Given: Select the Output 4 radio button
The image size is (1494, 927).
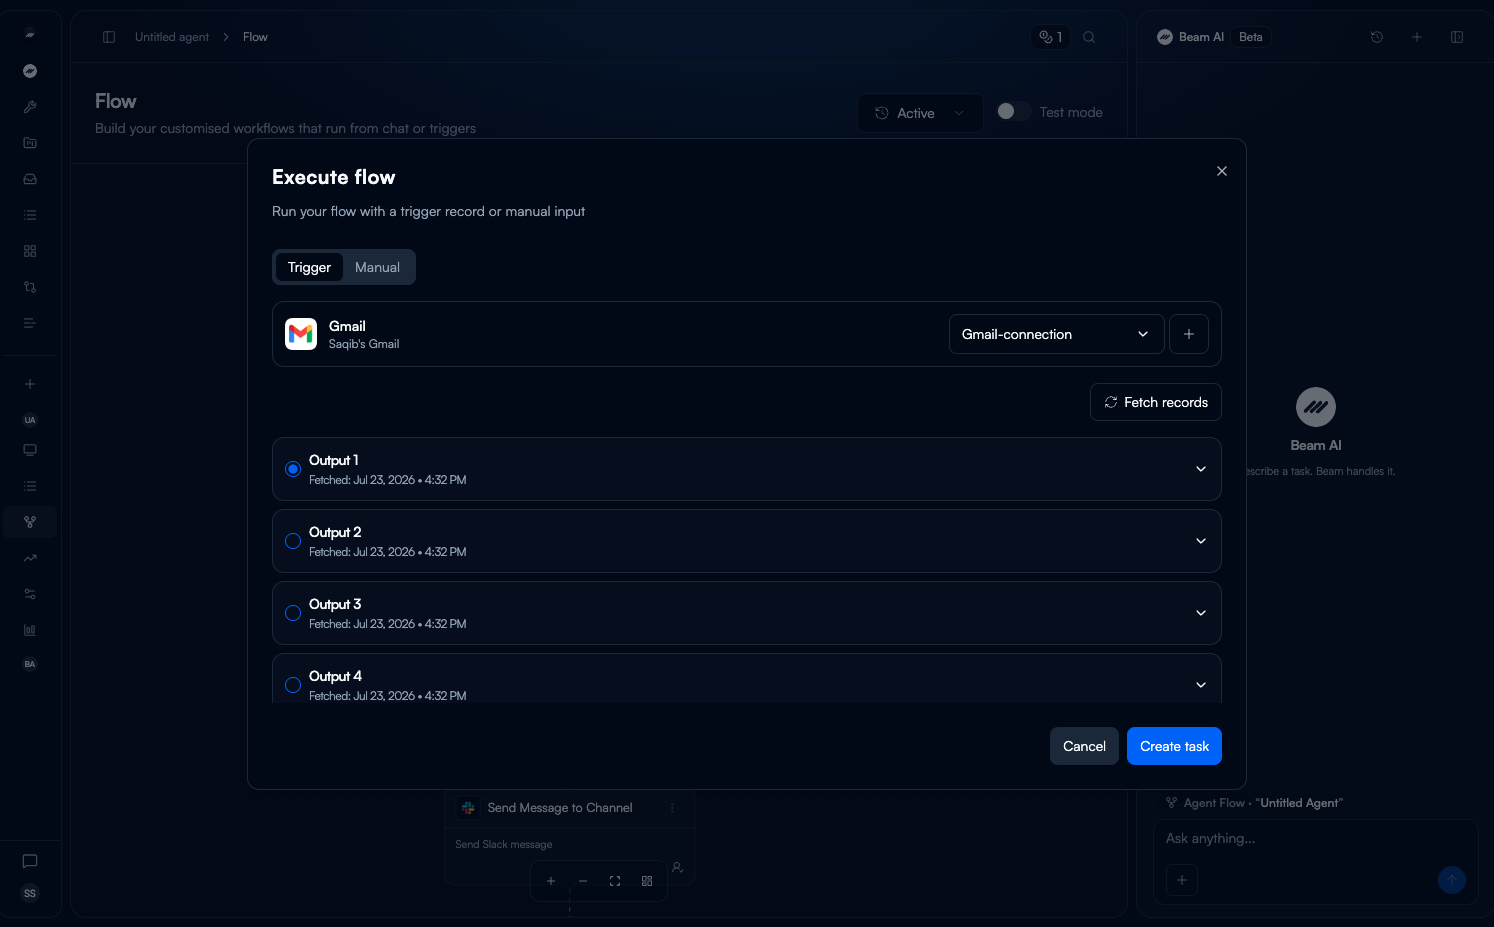Looking at the screenshot, I should [293, 685].
